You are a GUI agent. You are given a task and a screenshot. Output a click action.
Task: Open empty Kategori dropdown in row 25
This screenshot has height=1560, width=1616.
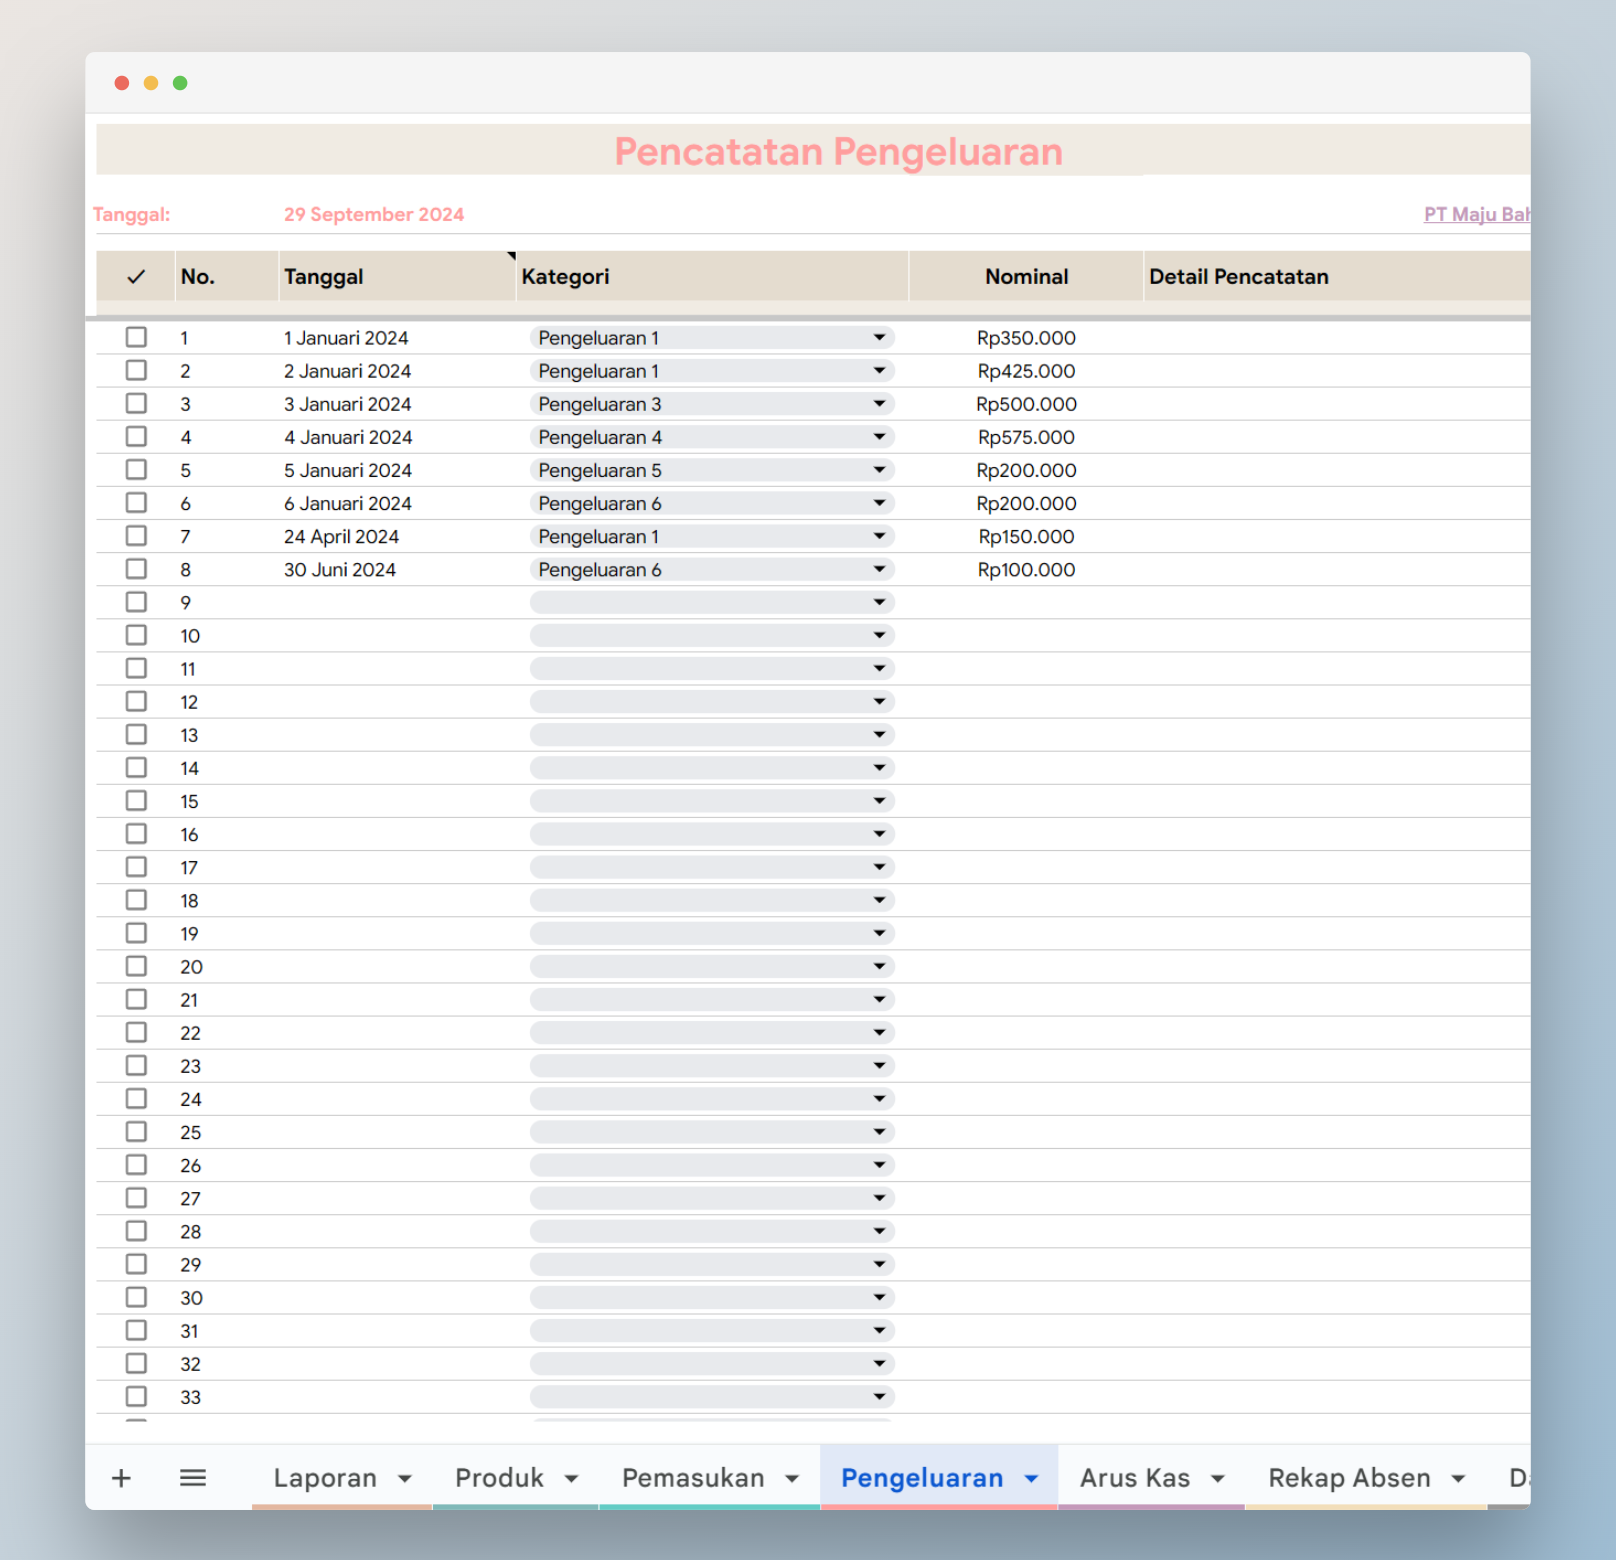[x=711, y=1132]
